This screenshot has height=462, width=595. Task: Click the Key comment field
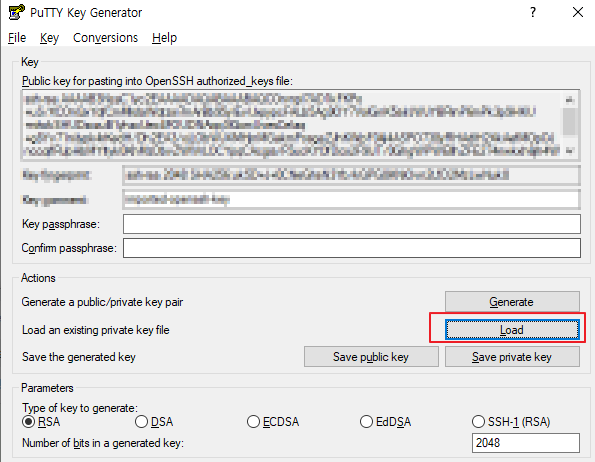coord(352,200)
